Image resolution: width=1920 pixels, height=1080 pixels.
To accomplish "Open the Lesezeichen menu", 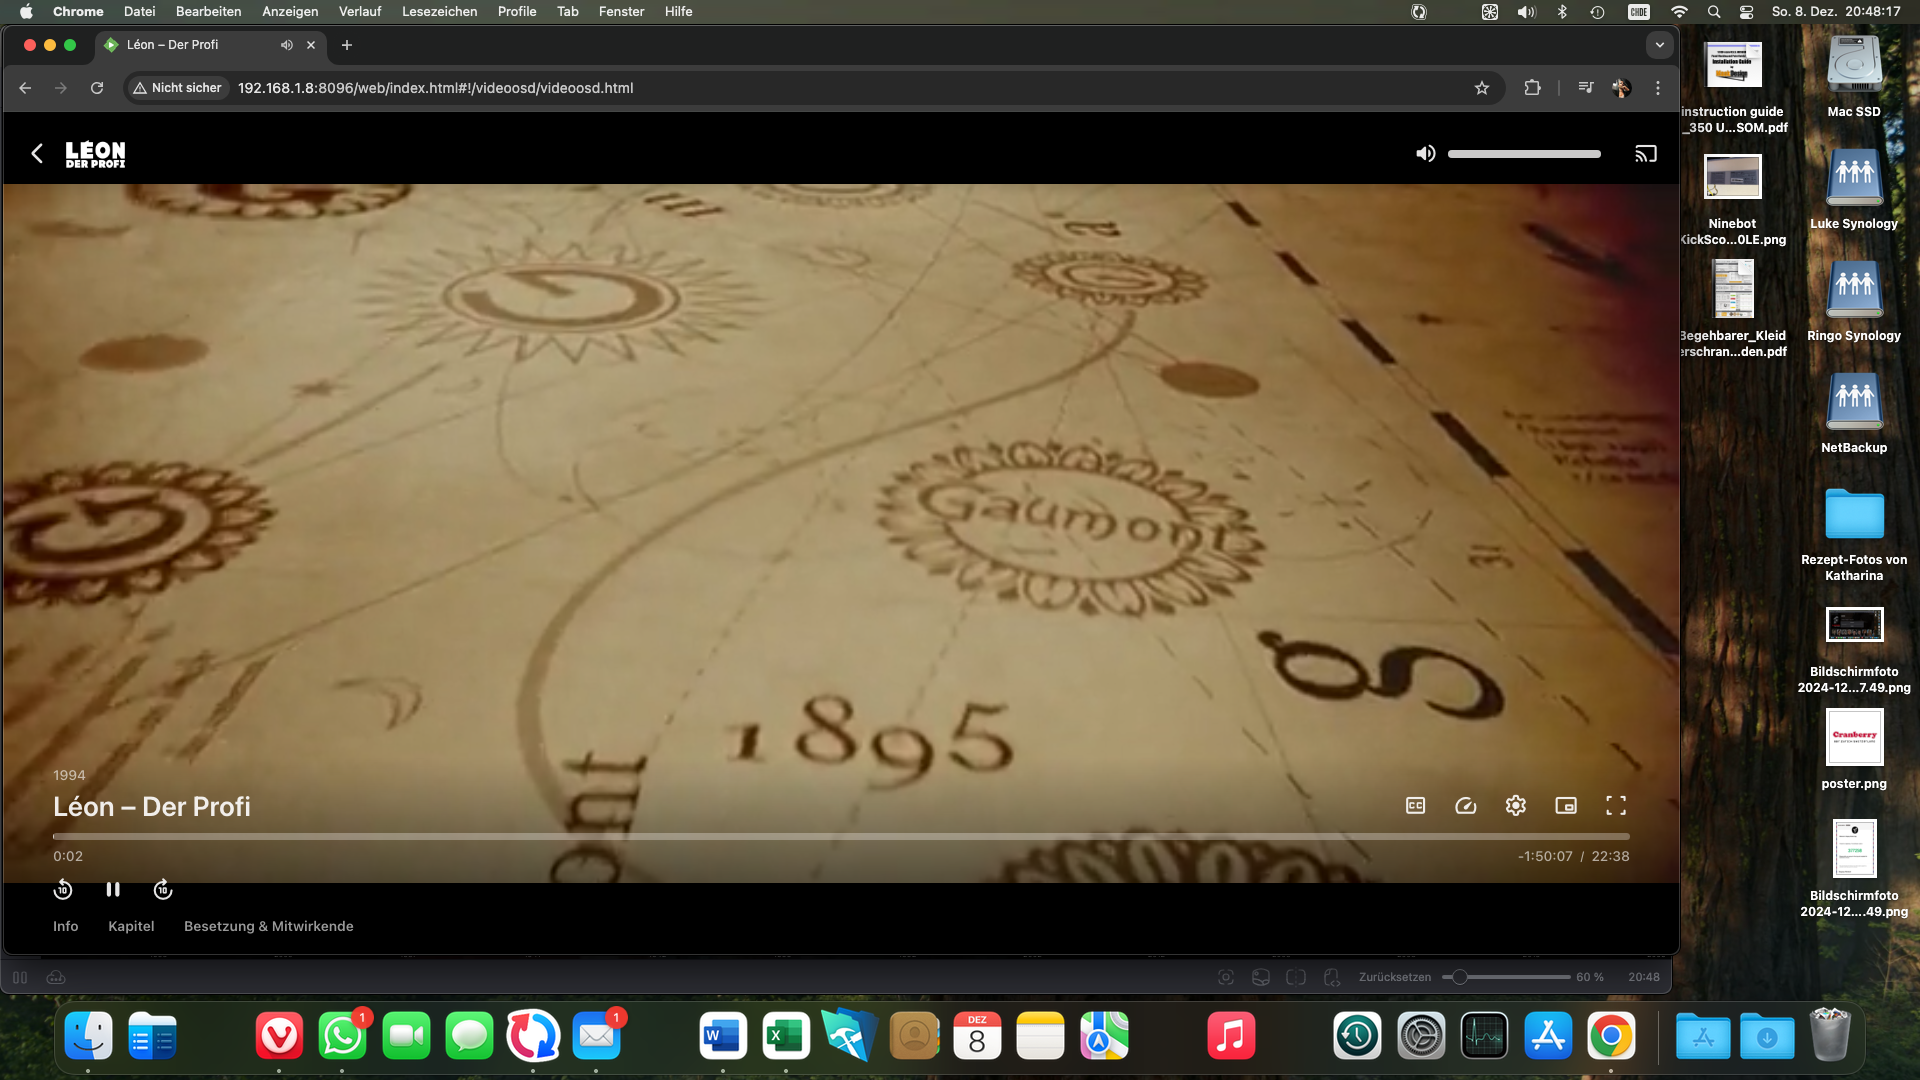I will click(x=439, y=11).
